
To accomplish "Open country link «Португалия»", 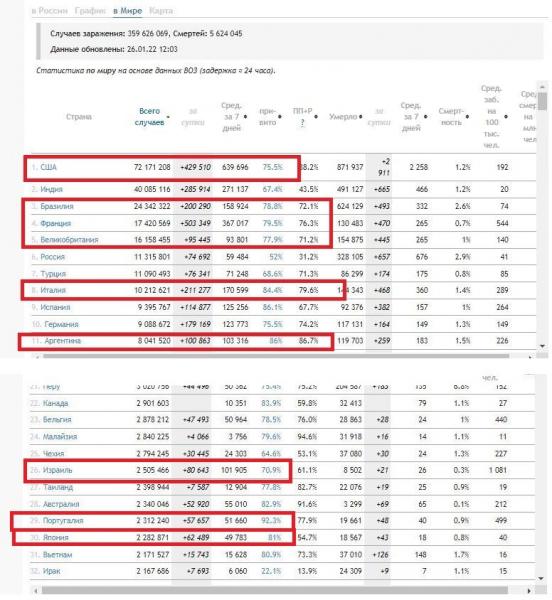I will [63, 520].
